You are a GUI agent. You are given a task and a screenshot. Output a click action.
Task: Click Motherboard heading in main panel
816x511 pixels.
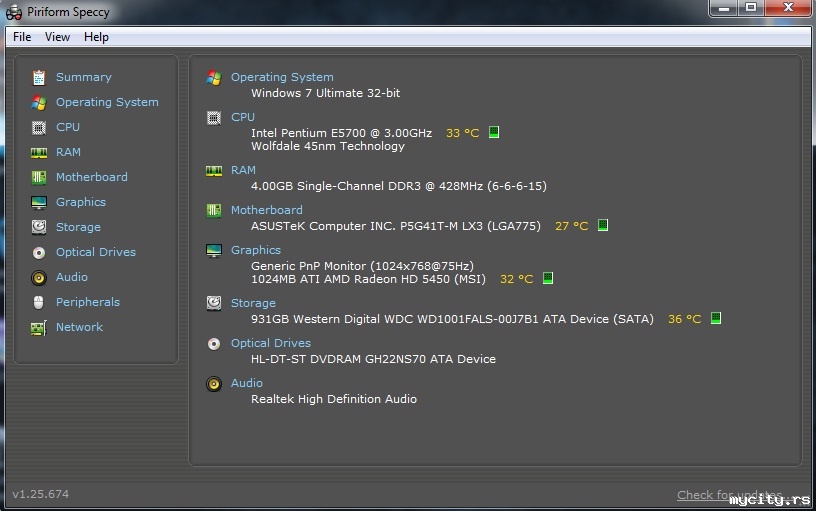(x=266, y=210)
